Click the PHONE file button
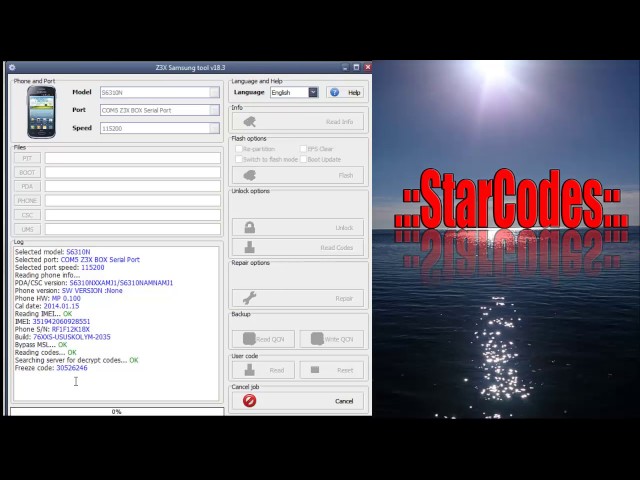 click(x=27, y=200)
